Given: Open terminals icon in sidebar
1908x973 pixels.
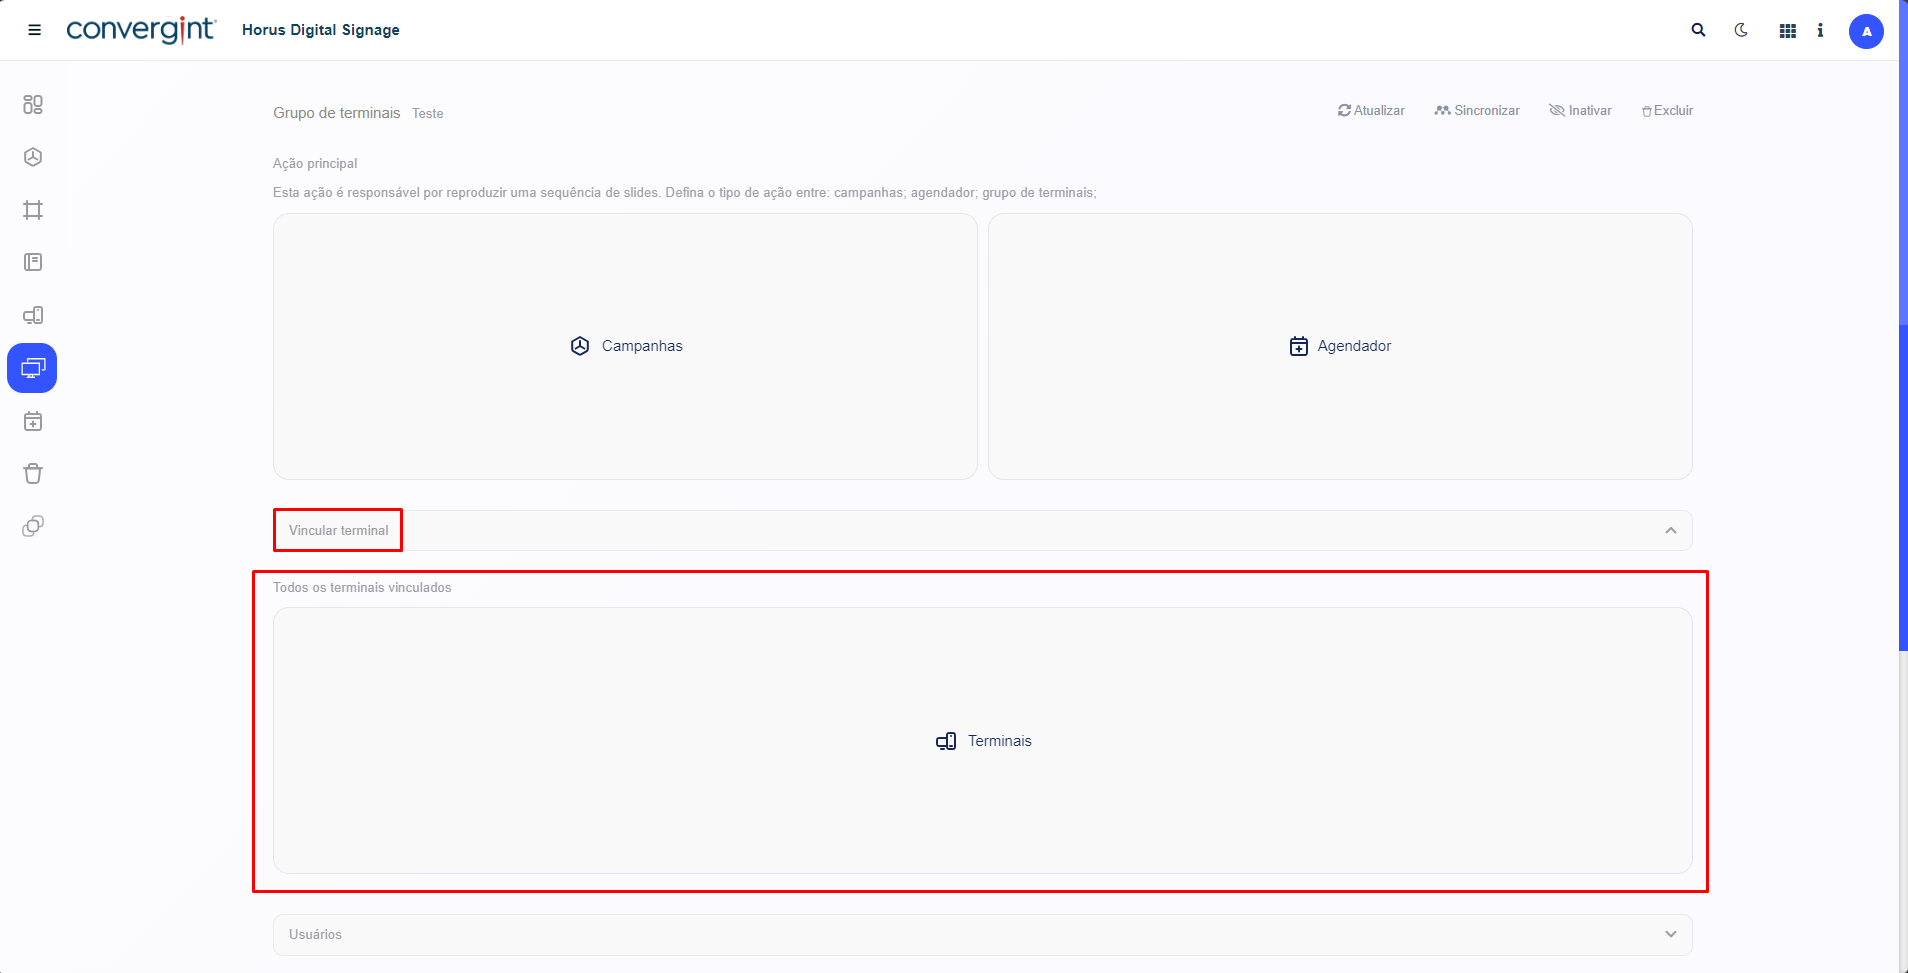Looking at the screenshot, I should pyautogui.click(x=33, y=315).
